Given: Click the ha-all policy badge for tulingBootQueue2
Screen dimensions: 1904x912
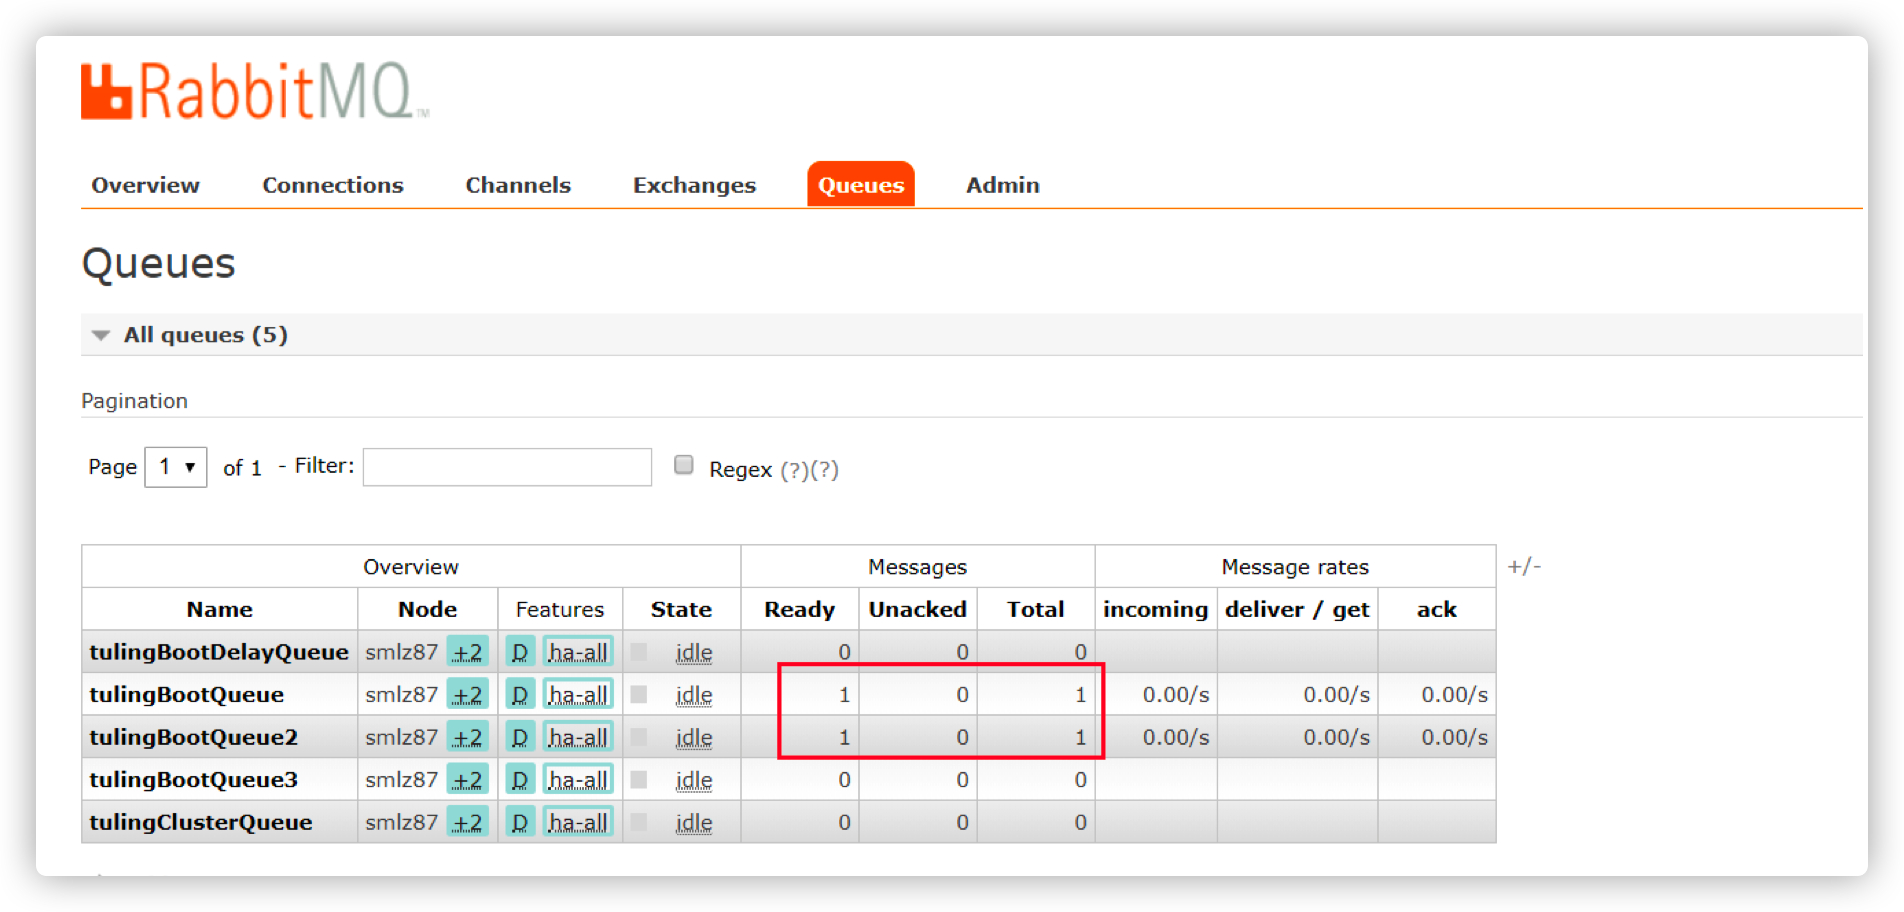Looking at the screenshot, I should point(578,737).
